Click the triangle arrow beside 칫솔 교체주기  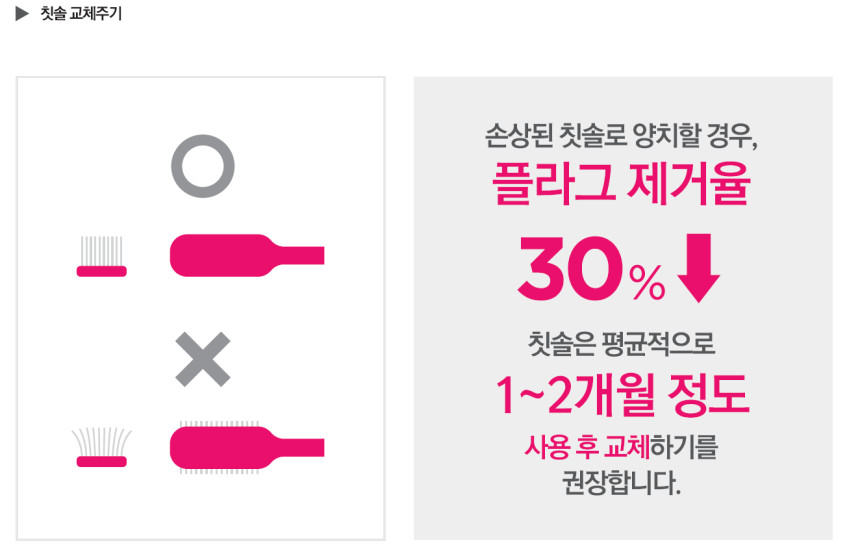(x=23, y=15)
